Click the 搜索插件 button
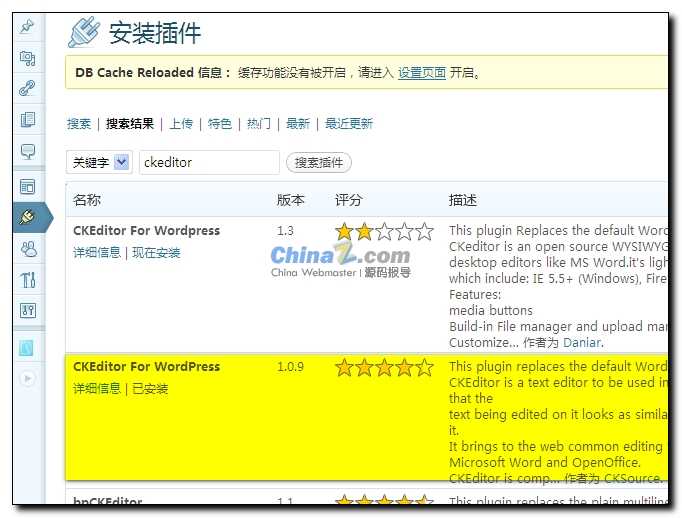 point(319,163)
